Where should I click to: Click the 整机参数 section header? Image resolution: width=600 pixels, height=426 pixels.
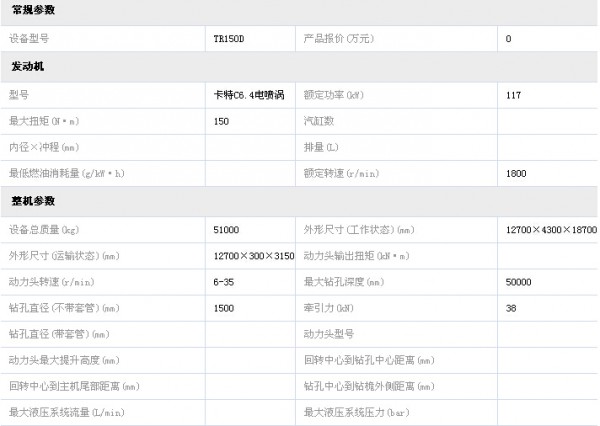click(x=33, y=201)
